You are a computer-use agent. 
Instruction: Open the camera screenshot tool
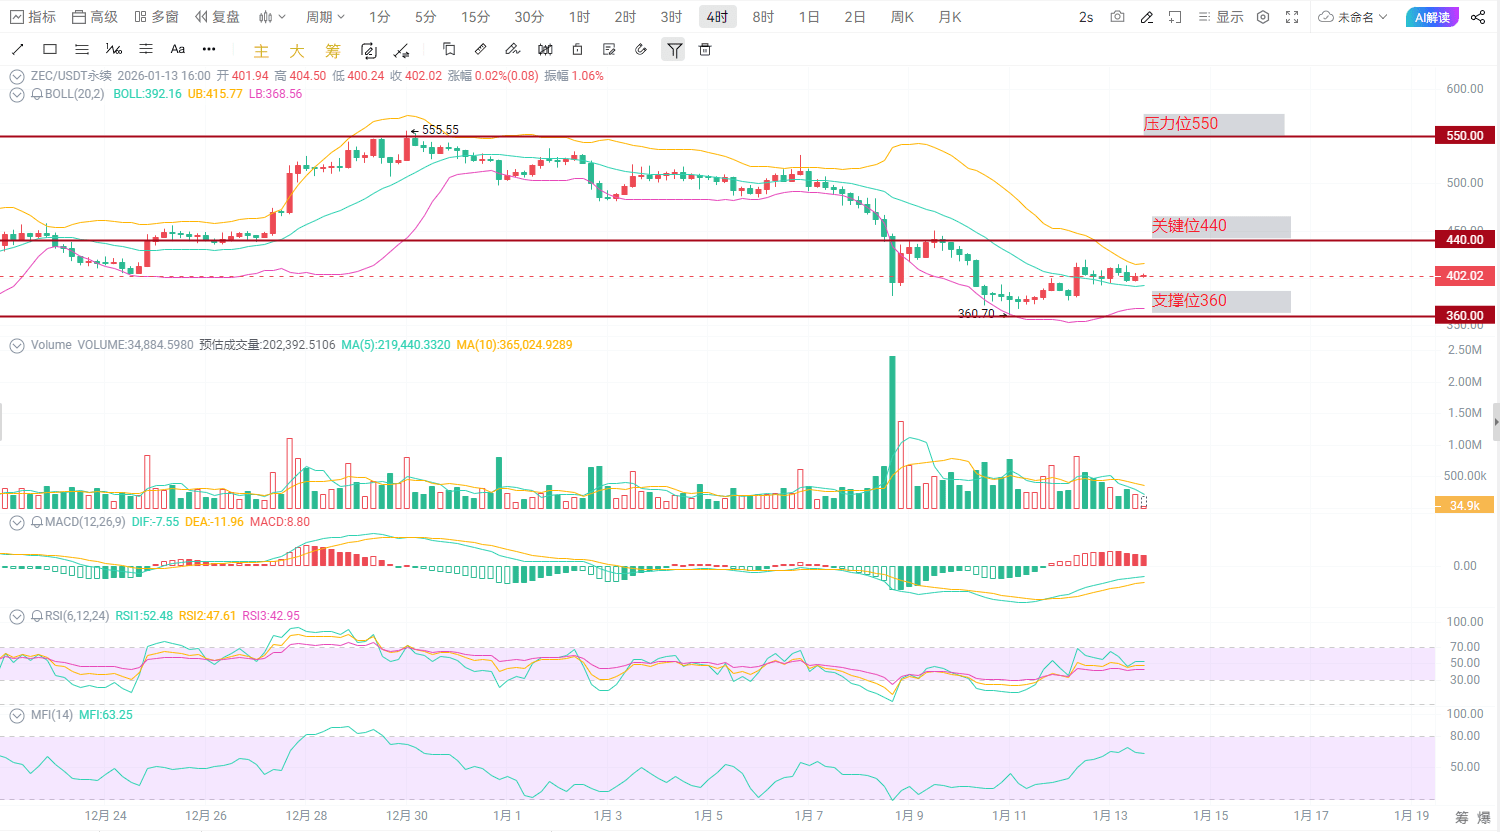coord(1117,17)
